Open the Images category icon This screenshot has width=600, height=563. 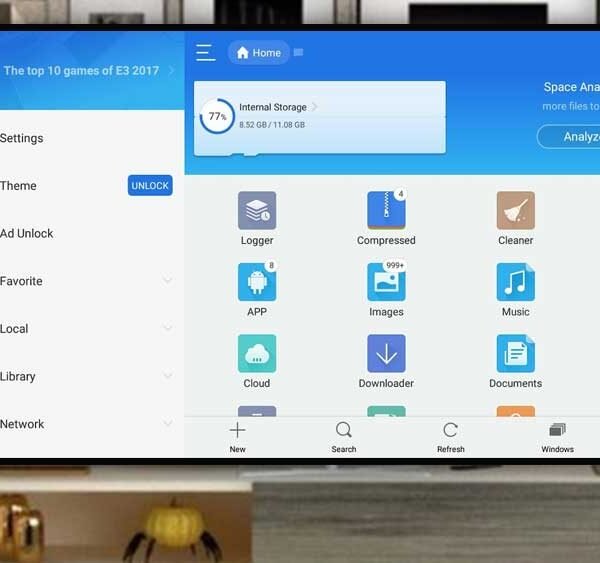tap(386, 282)
